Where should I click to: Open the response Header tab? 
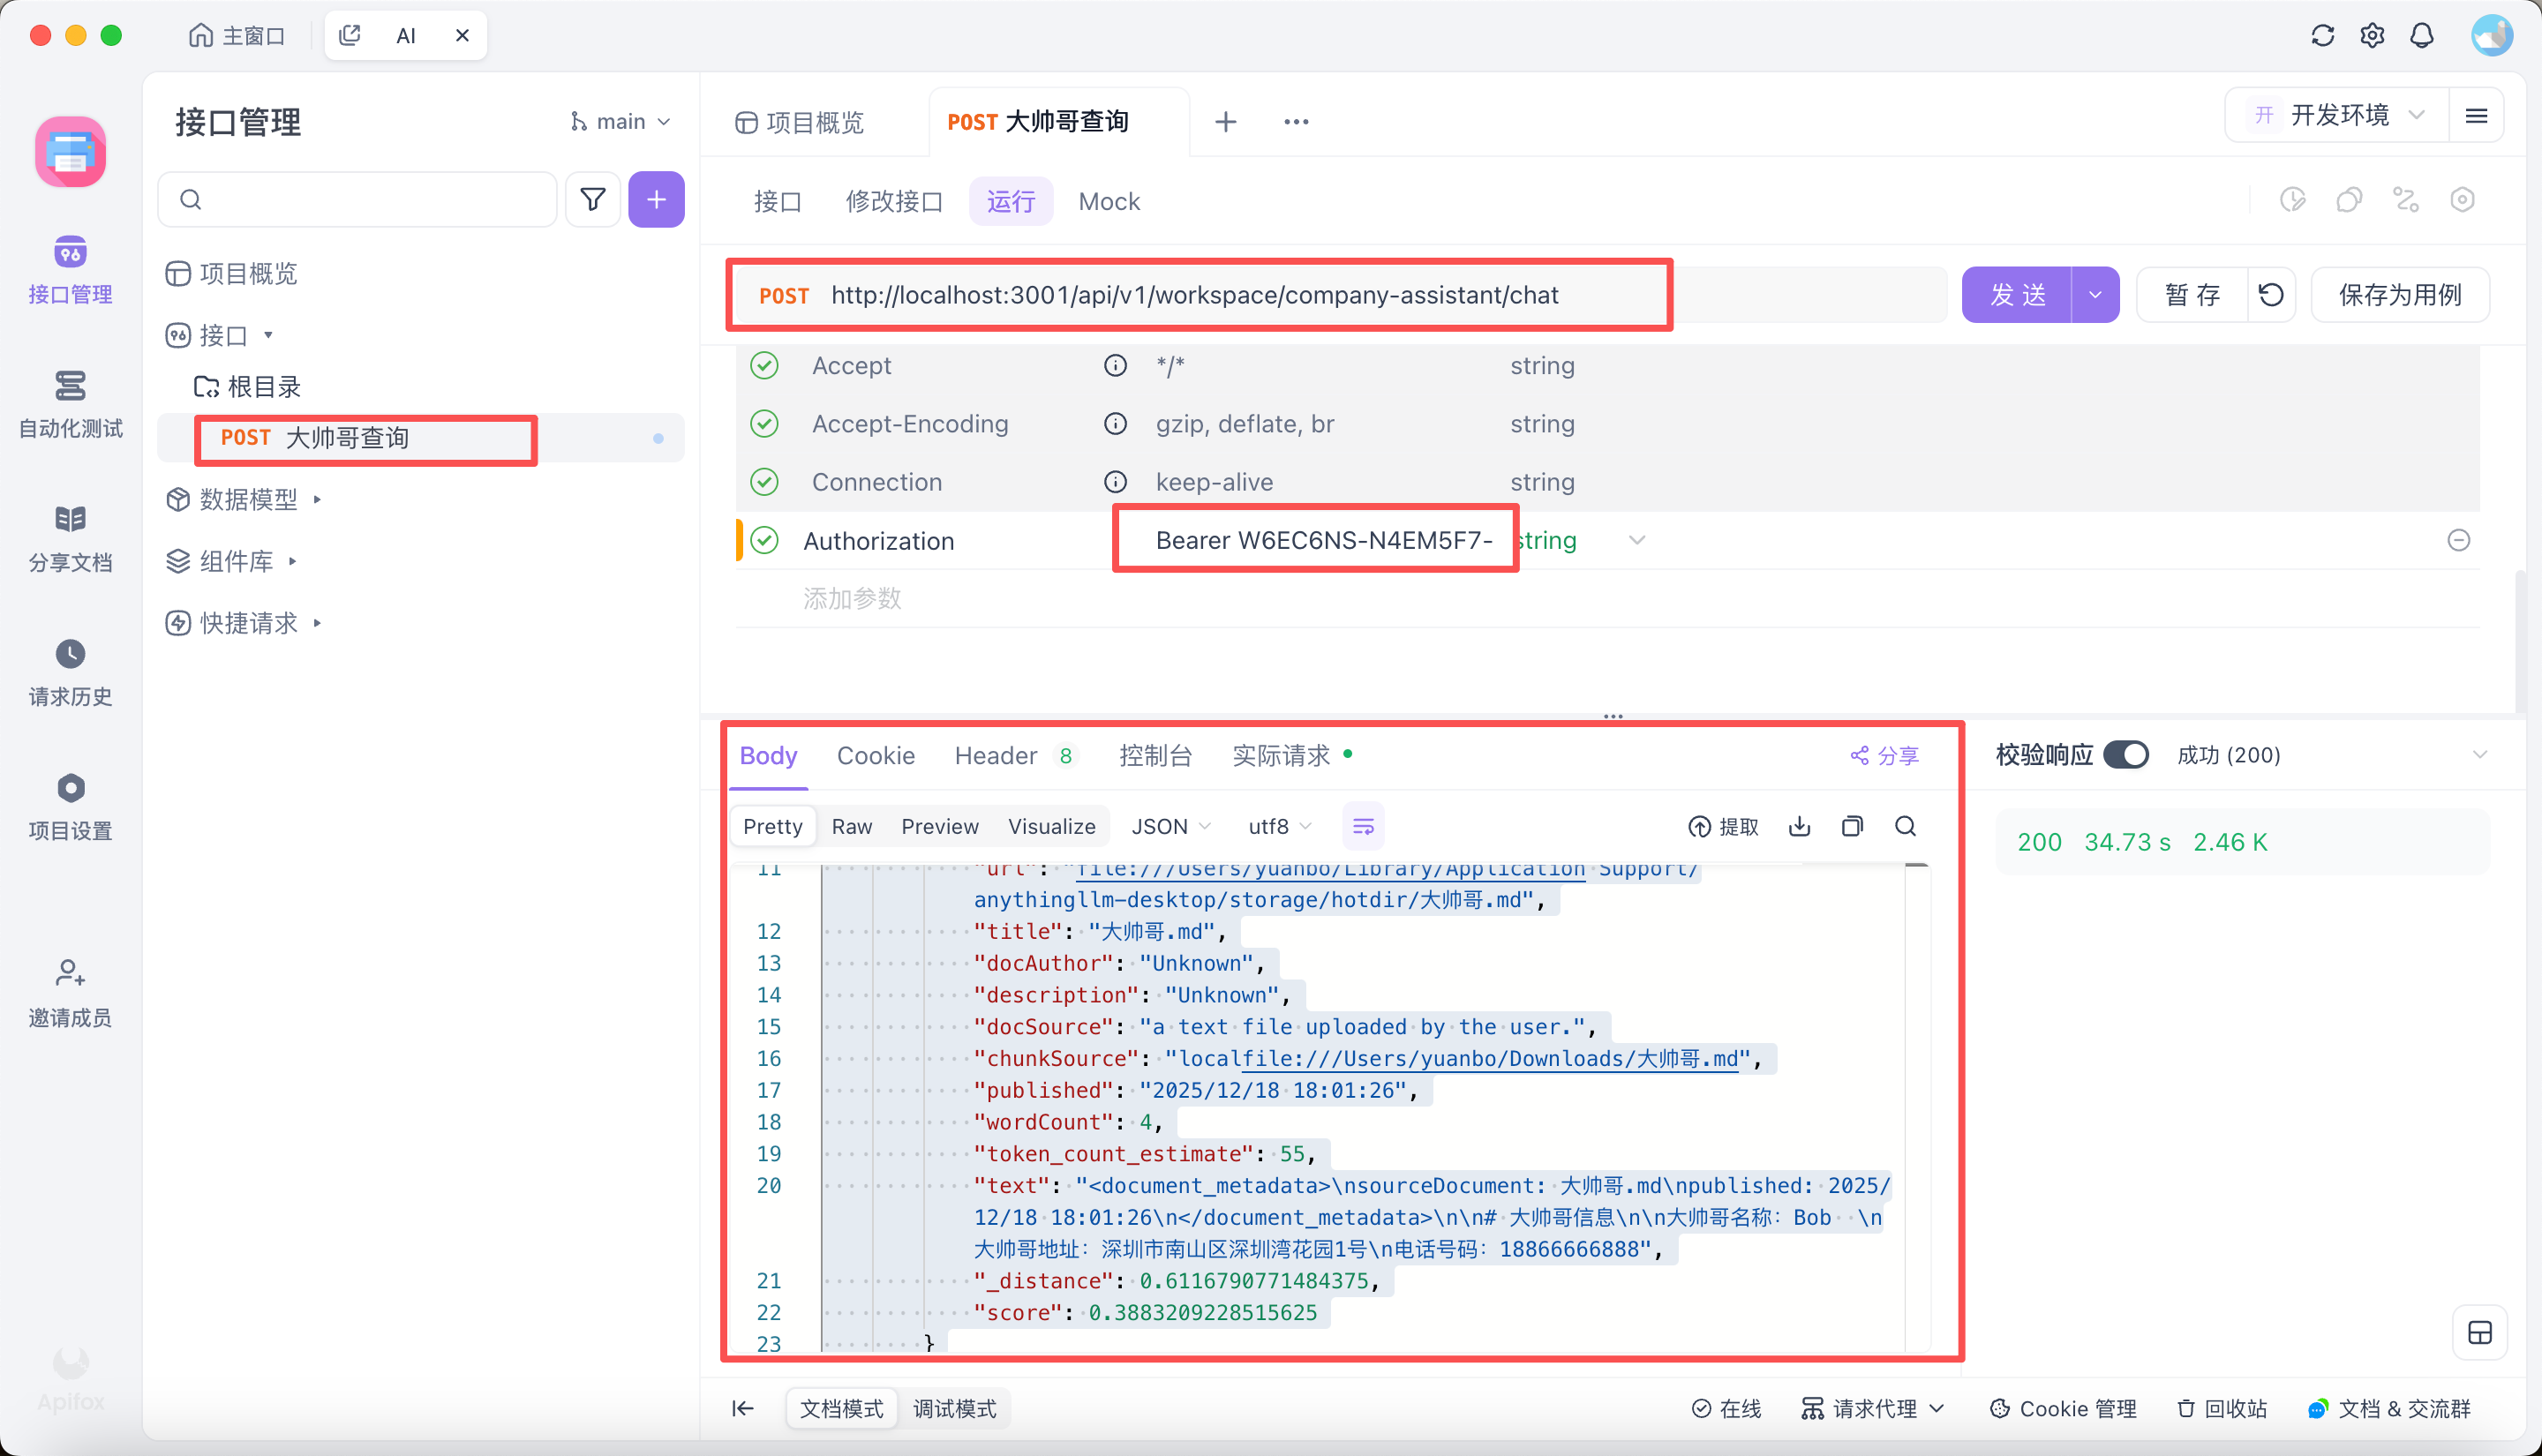click(x=995, y=756)
